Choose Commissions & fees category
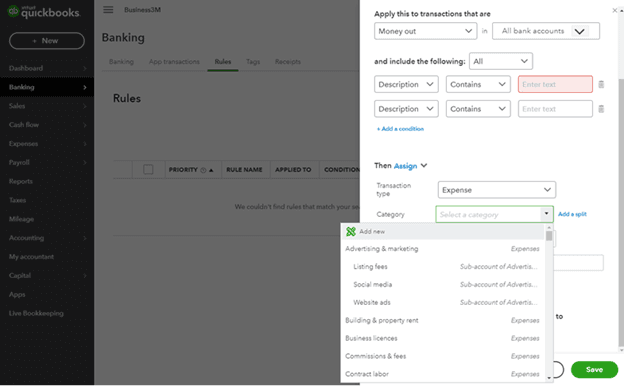Image resolution: width=624 pixels, height=386 pixels. point(443,357)
